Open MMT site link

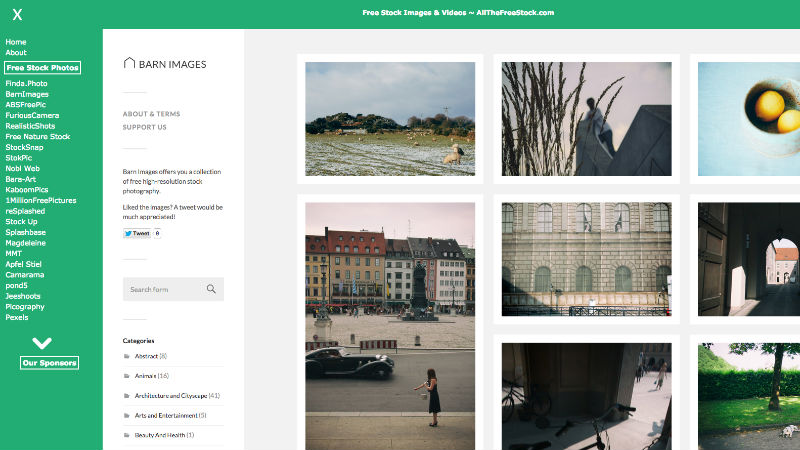point(14,253)
